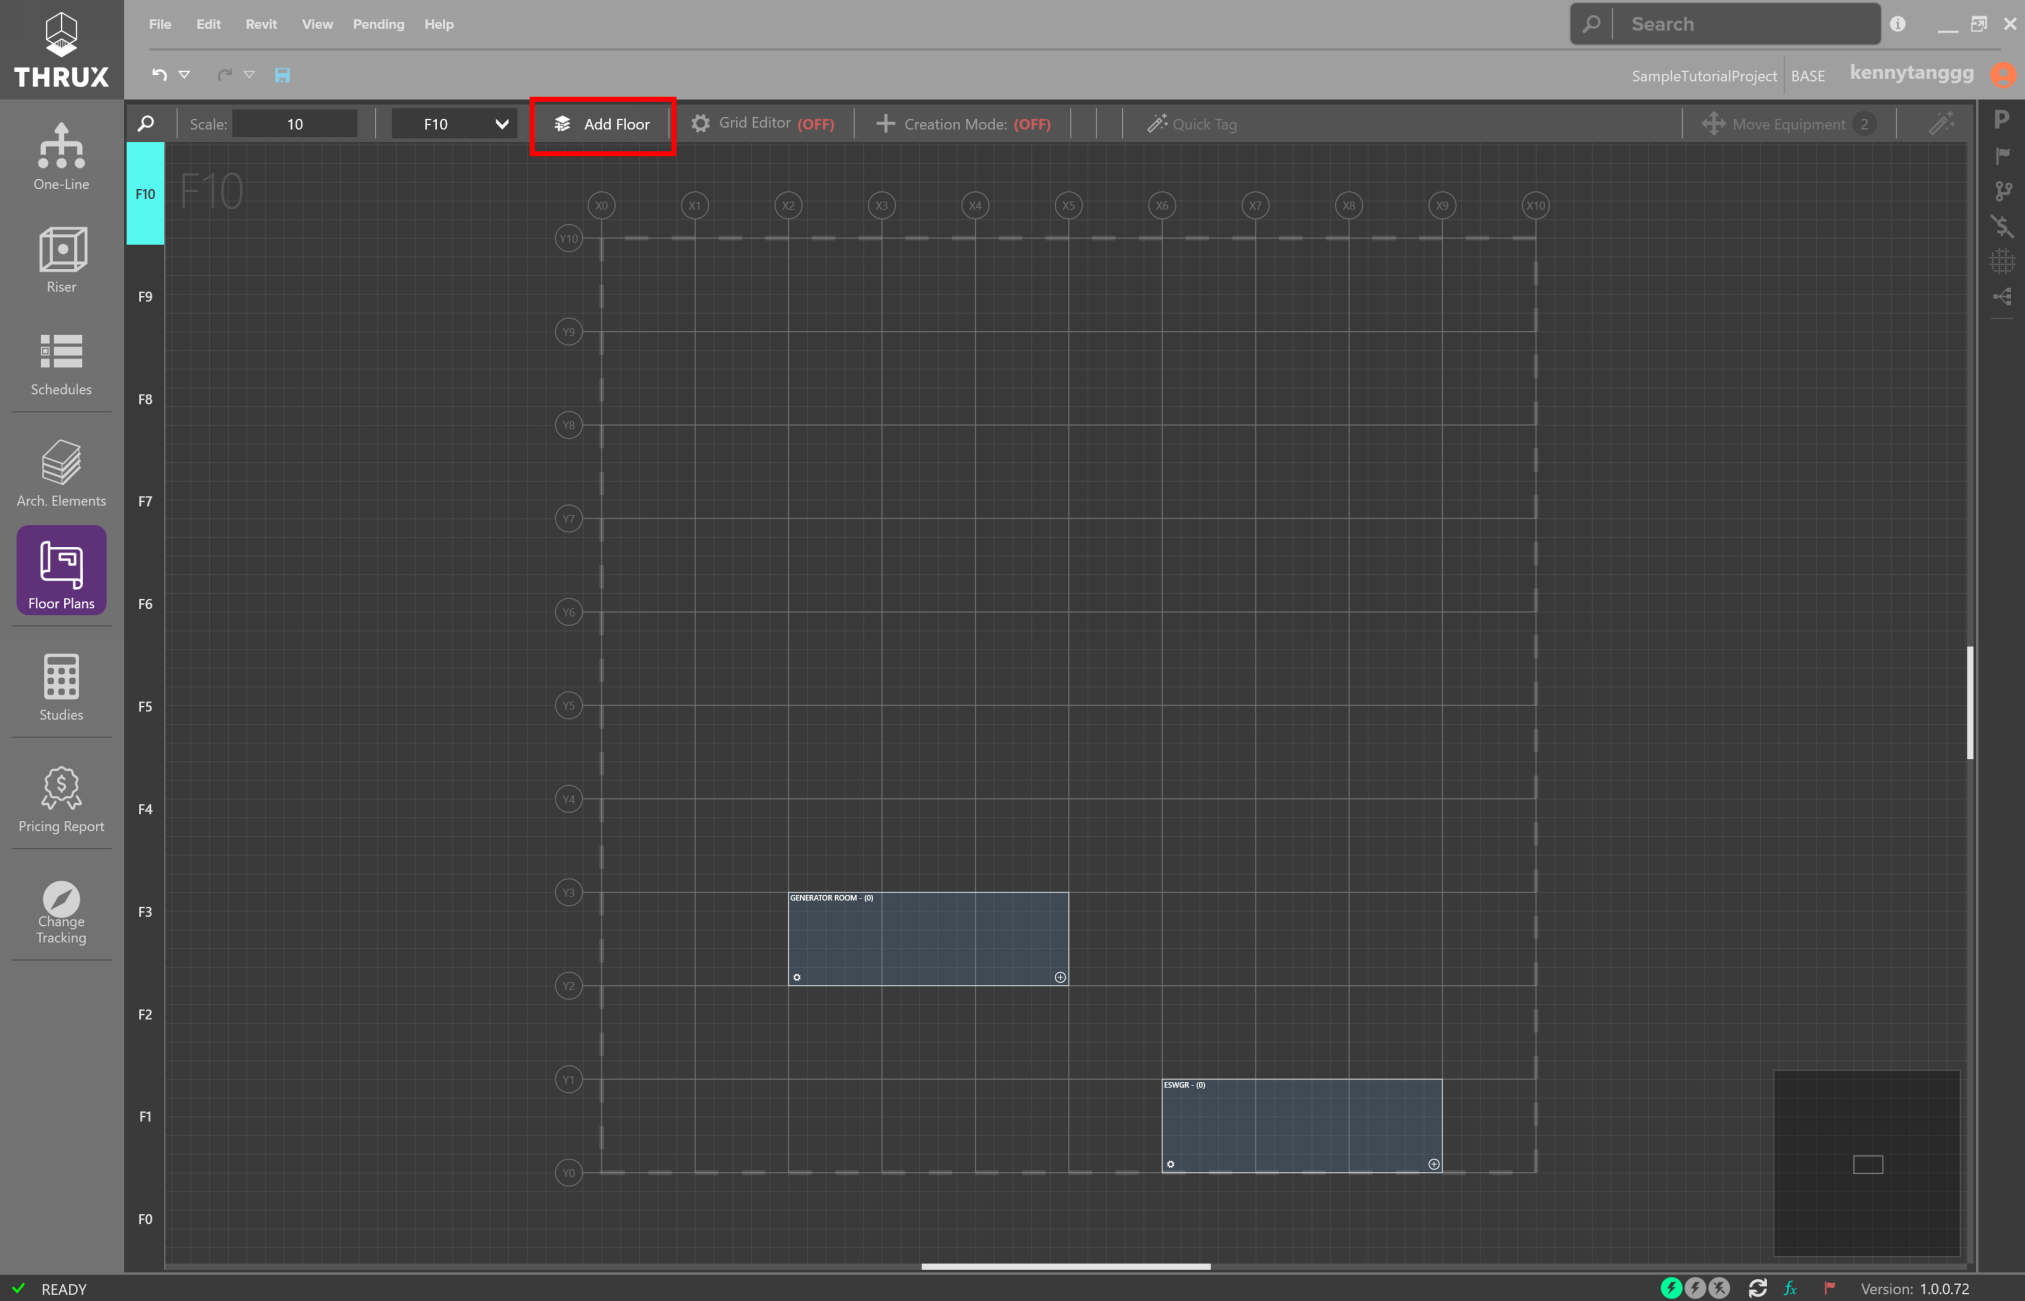
Task: Expand the undo history dropdown arrow
Action: coord(184,75)
